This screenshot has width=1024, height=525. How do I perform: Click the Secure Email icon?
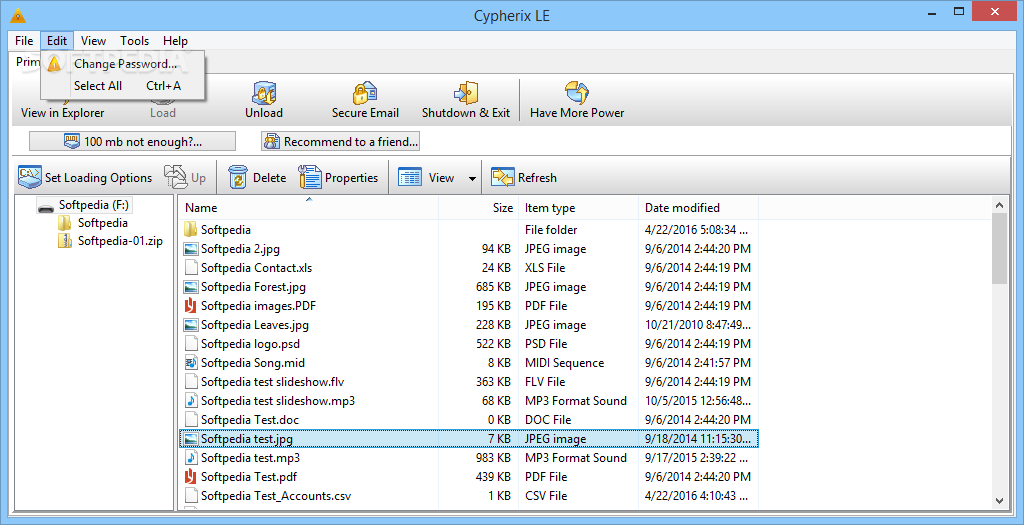tap(365, 93)
